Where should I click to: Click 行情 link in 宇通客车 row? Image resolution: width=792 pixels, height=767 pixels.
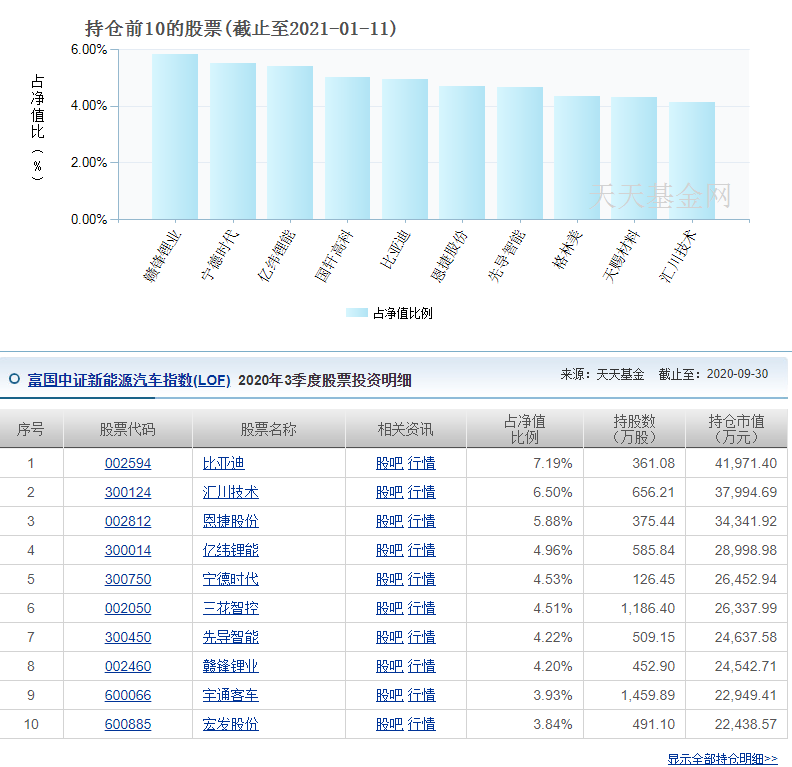[x=421, y=695]
